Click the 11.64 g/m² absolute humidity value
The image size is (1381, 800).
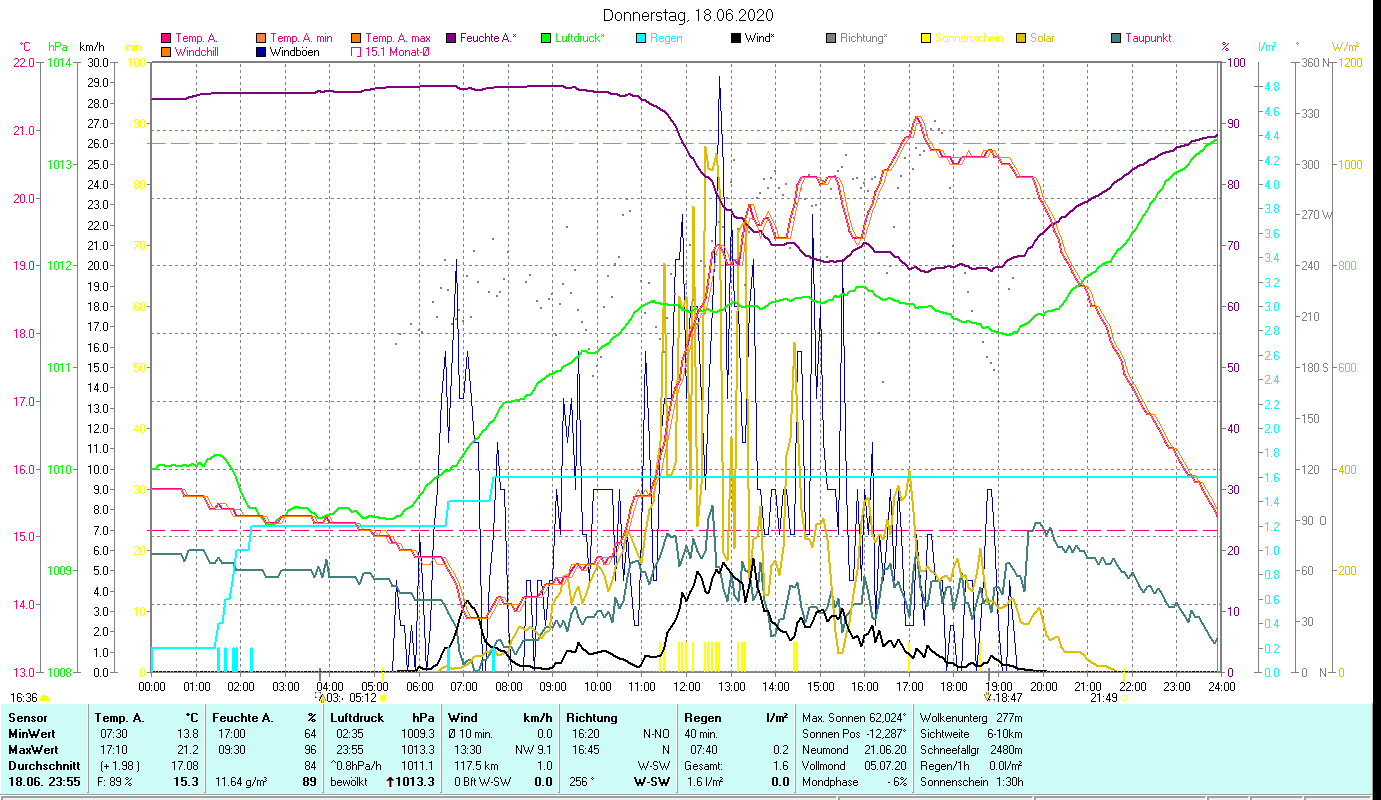(241, 782)
